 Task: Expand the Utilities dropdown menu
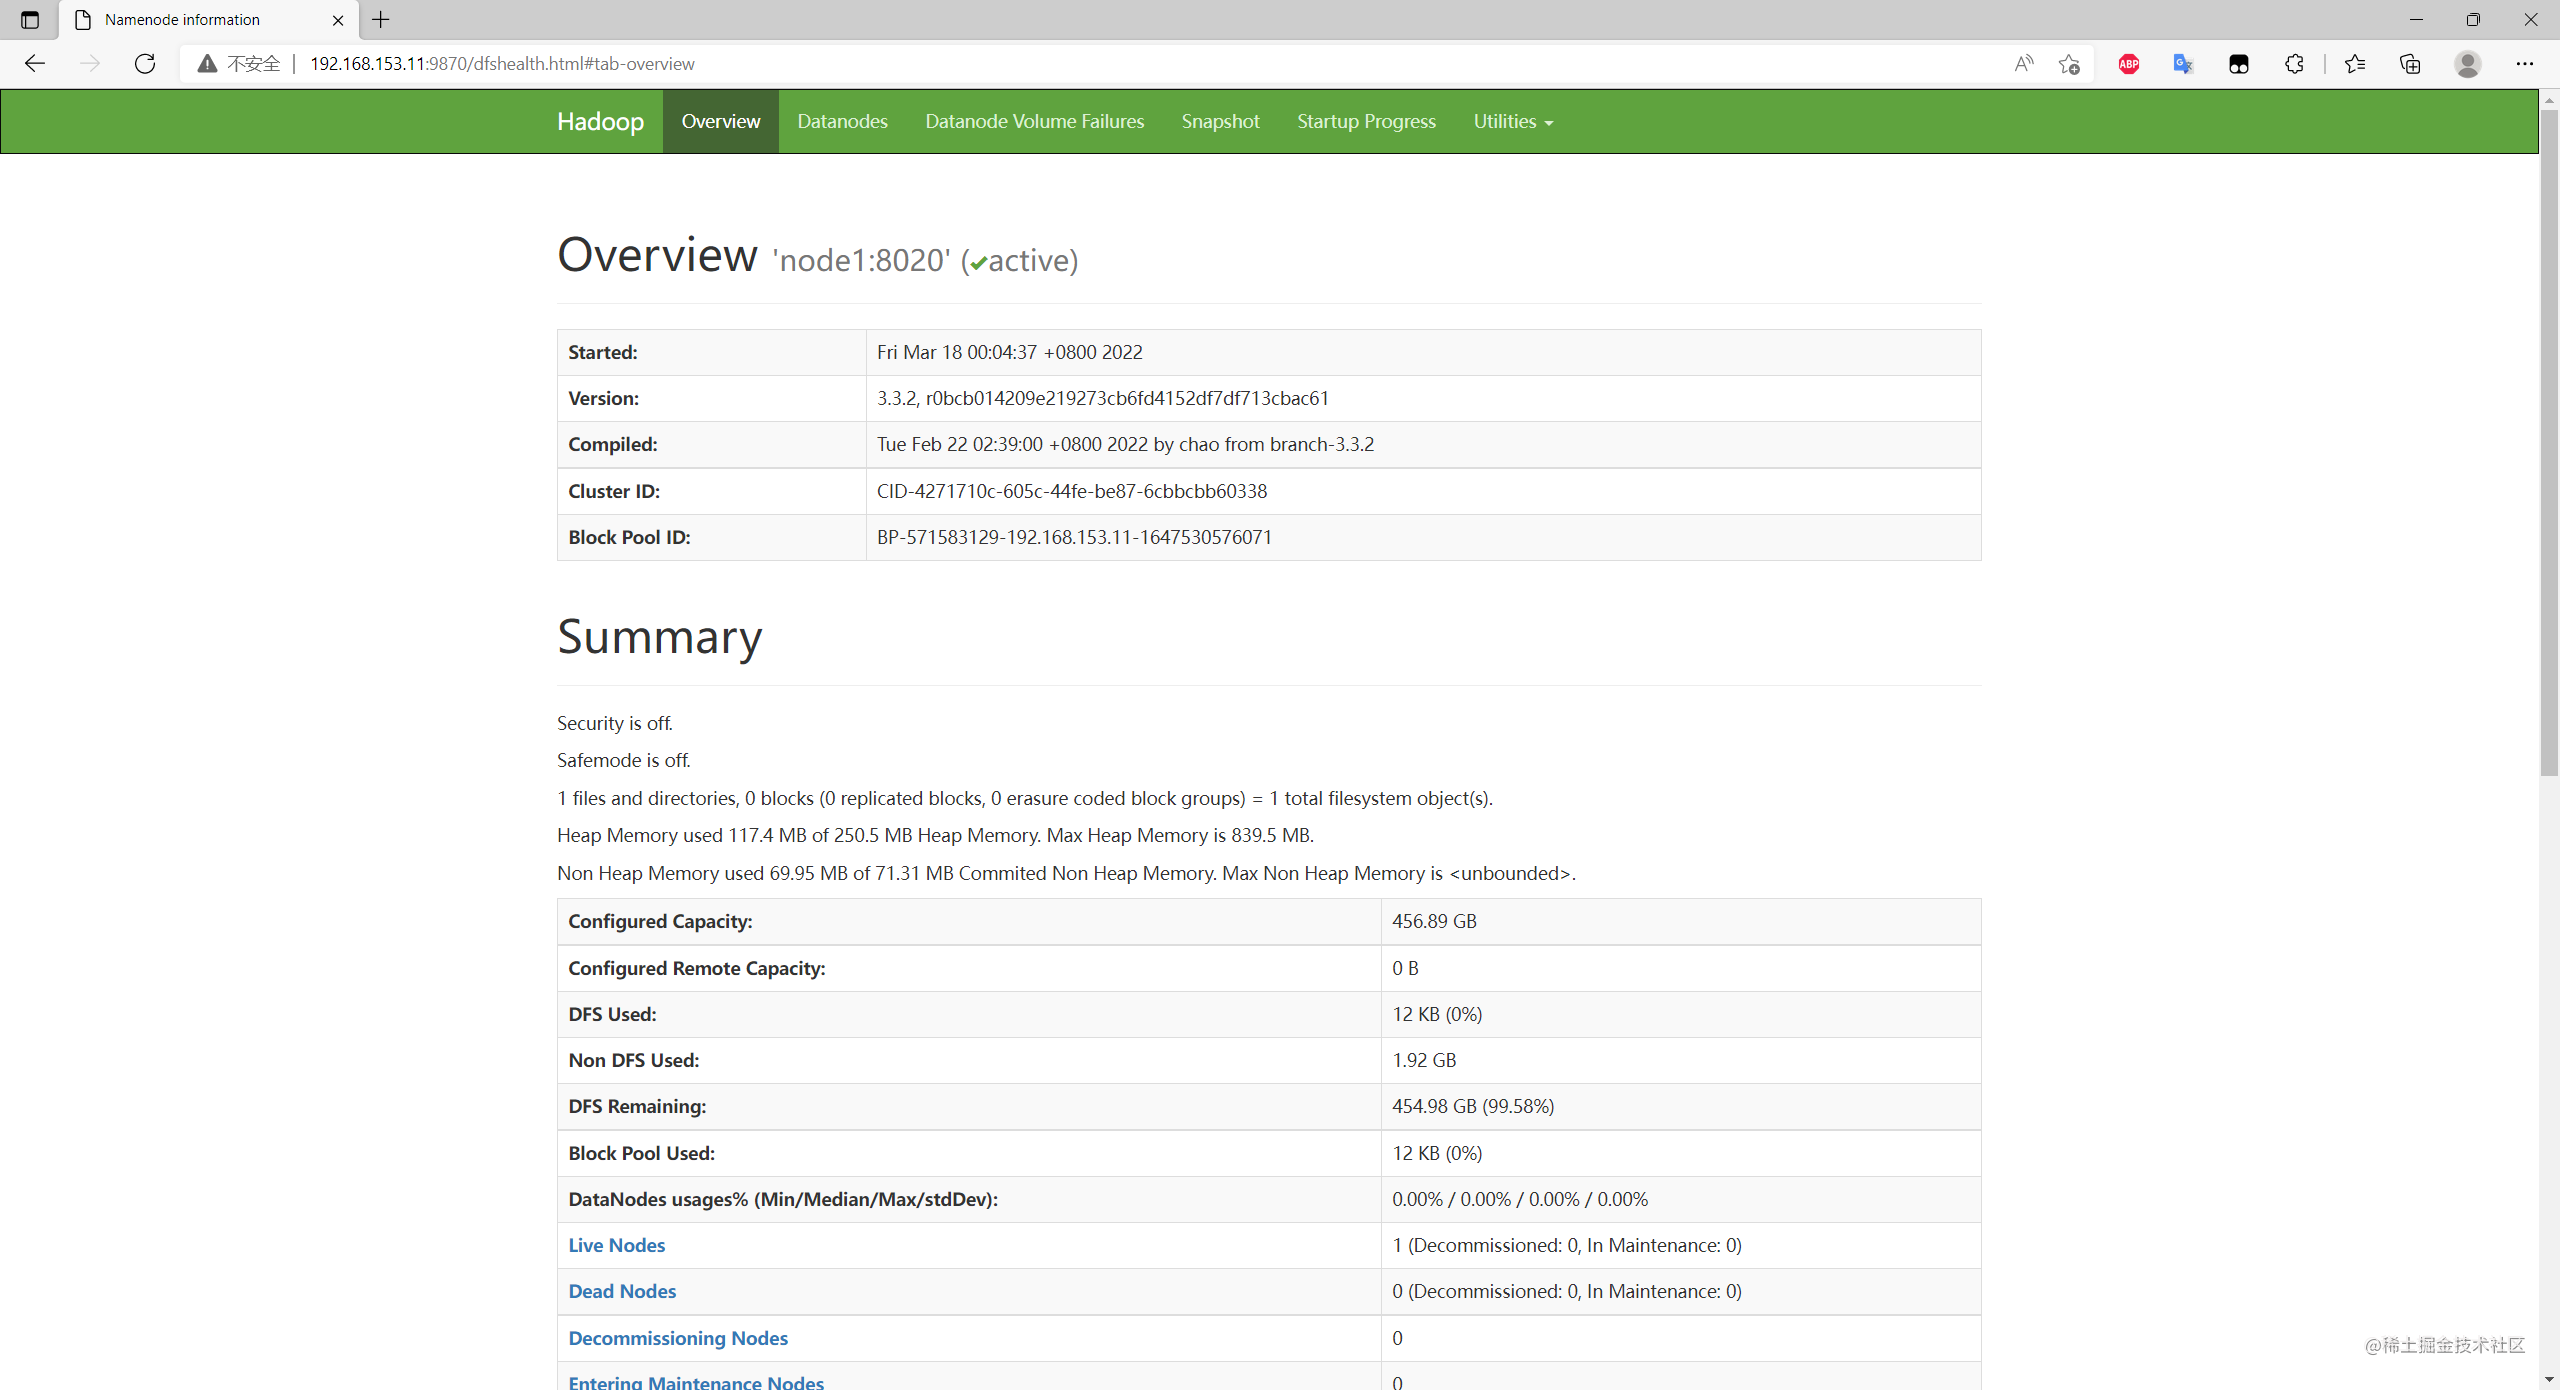point(1511,120)
